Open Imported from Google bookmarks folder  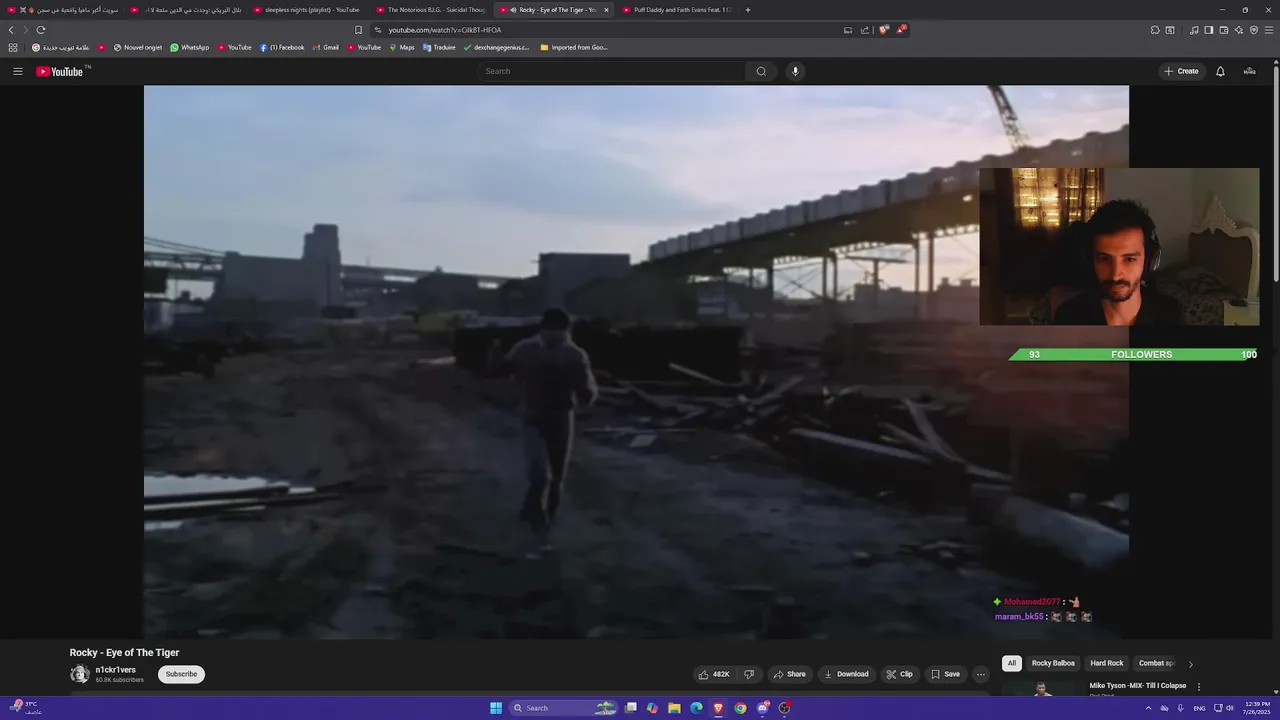coord(574,47)
